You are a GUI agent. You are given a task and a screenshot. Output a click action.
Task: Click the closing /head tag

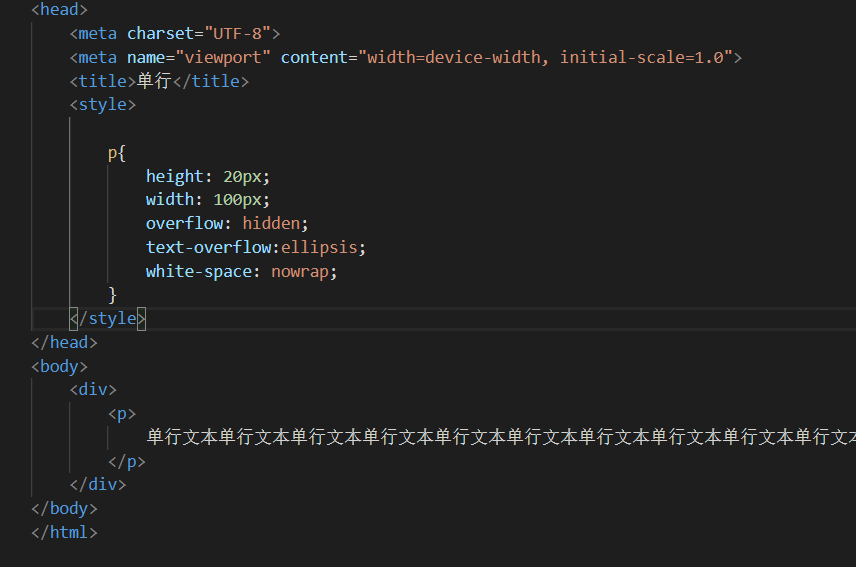coord(64,343)
